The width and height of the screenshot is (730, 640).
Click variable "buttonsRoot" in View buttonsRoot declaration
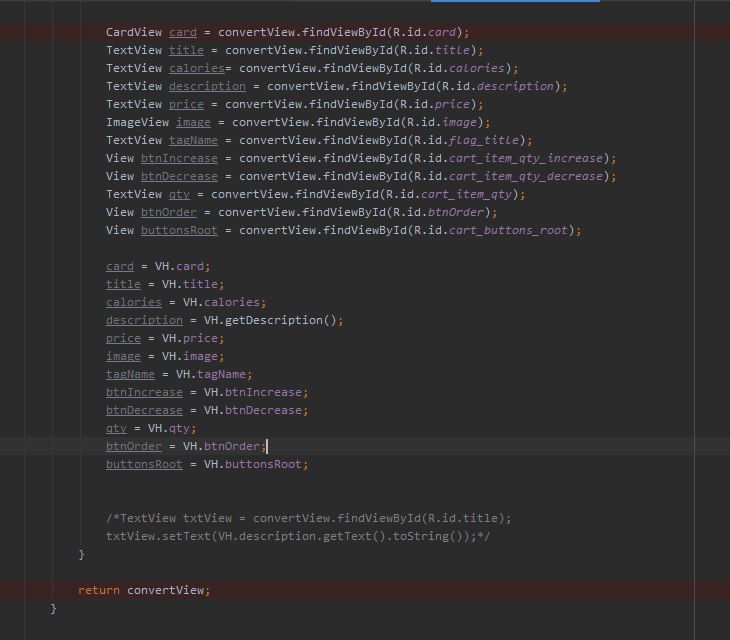179,230
